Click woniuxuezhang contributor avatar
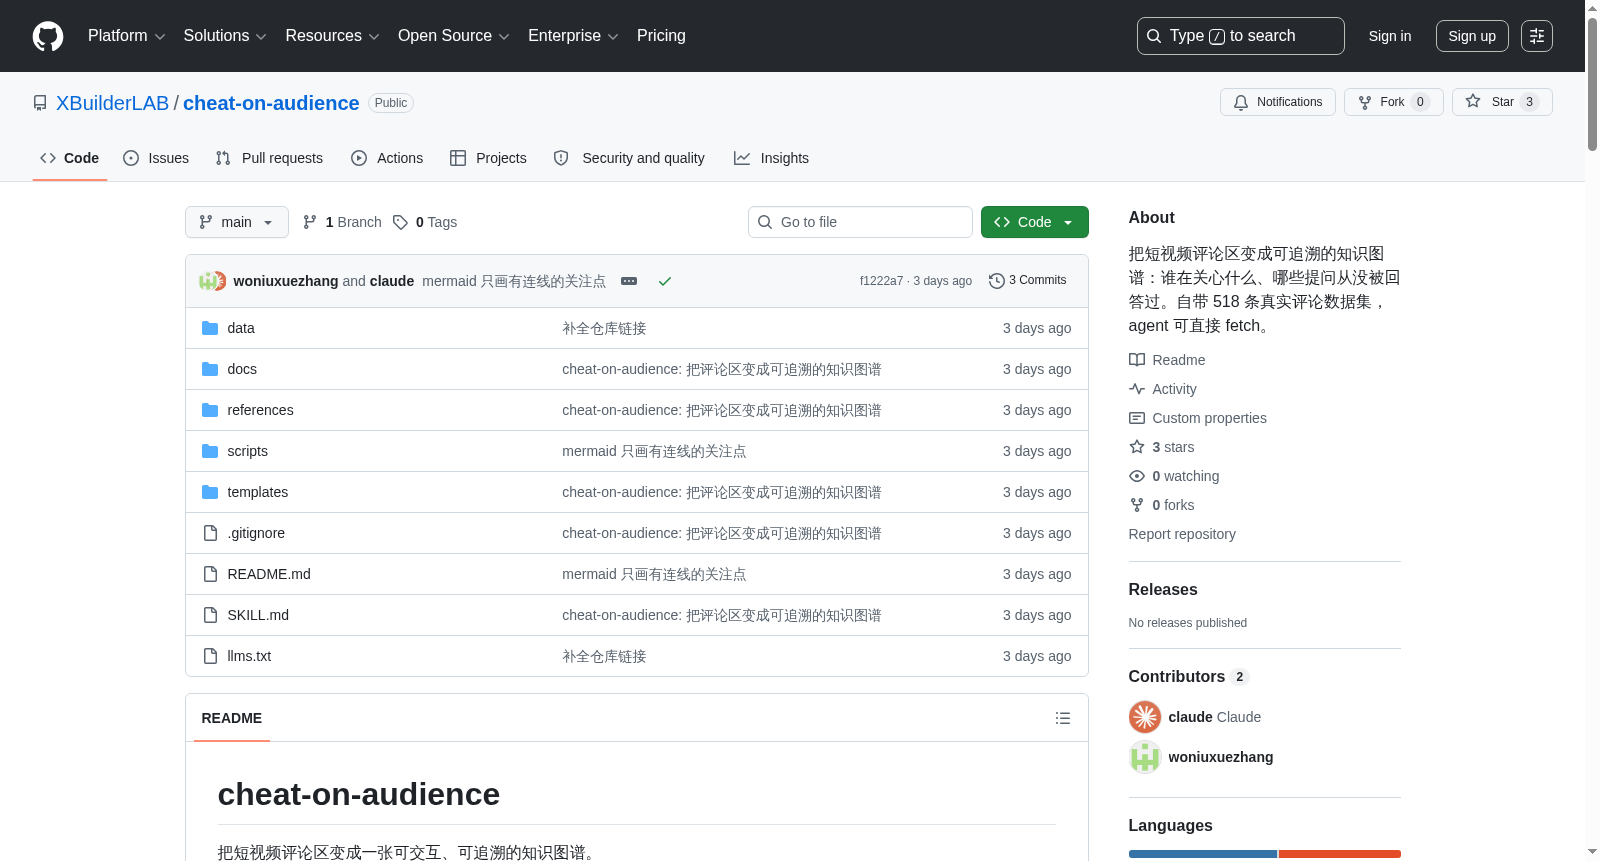Viewport: 1600px width, 861px height. [1145, 757]
